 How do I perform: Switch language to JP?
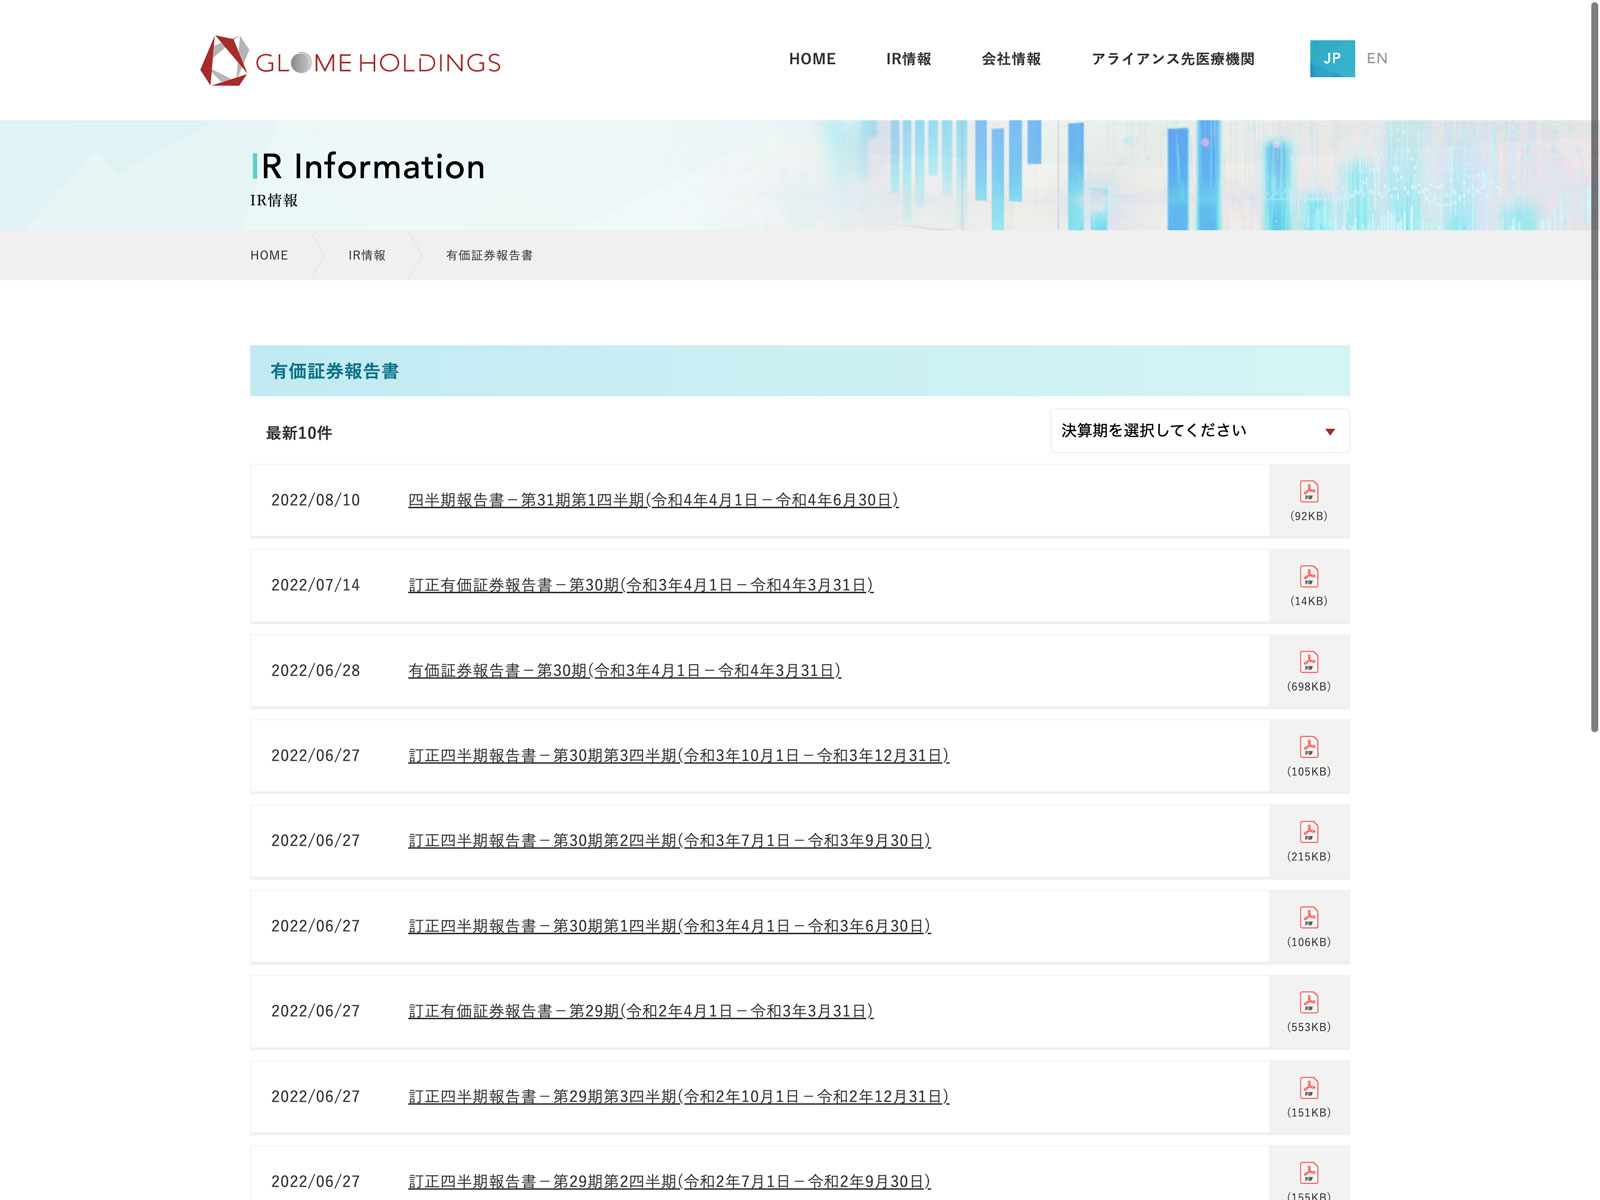click(1331, 59)
